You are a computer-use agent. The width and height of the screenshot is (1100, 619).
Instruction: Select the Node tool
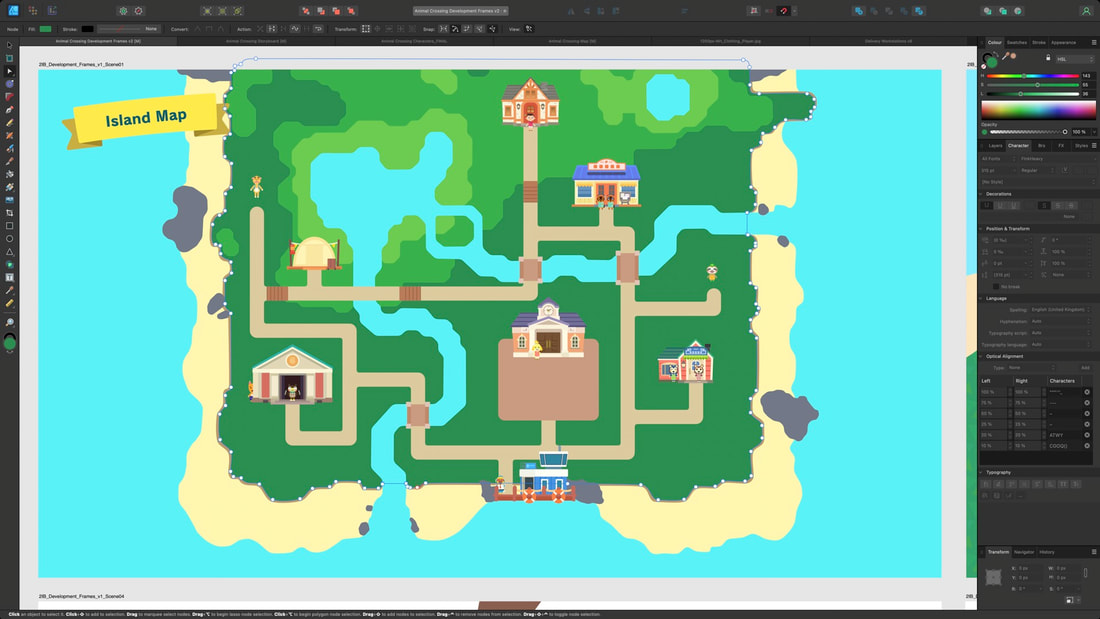[9, 71]
